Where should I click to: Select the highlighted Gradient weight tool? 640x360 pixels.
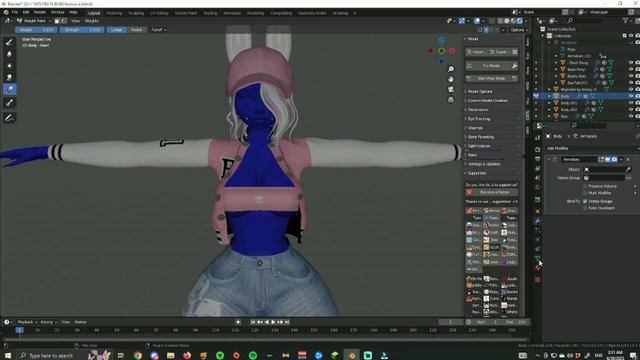[x=9, y=89]
